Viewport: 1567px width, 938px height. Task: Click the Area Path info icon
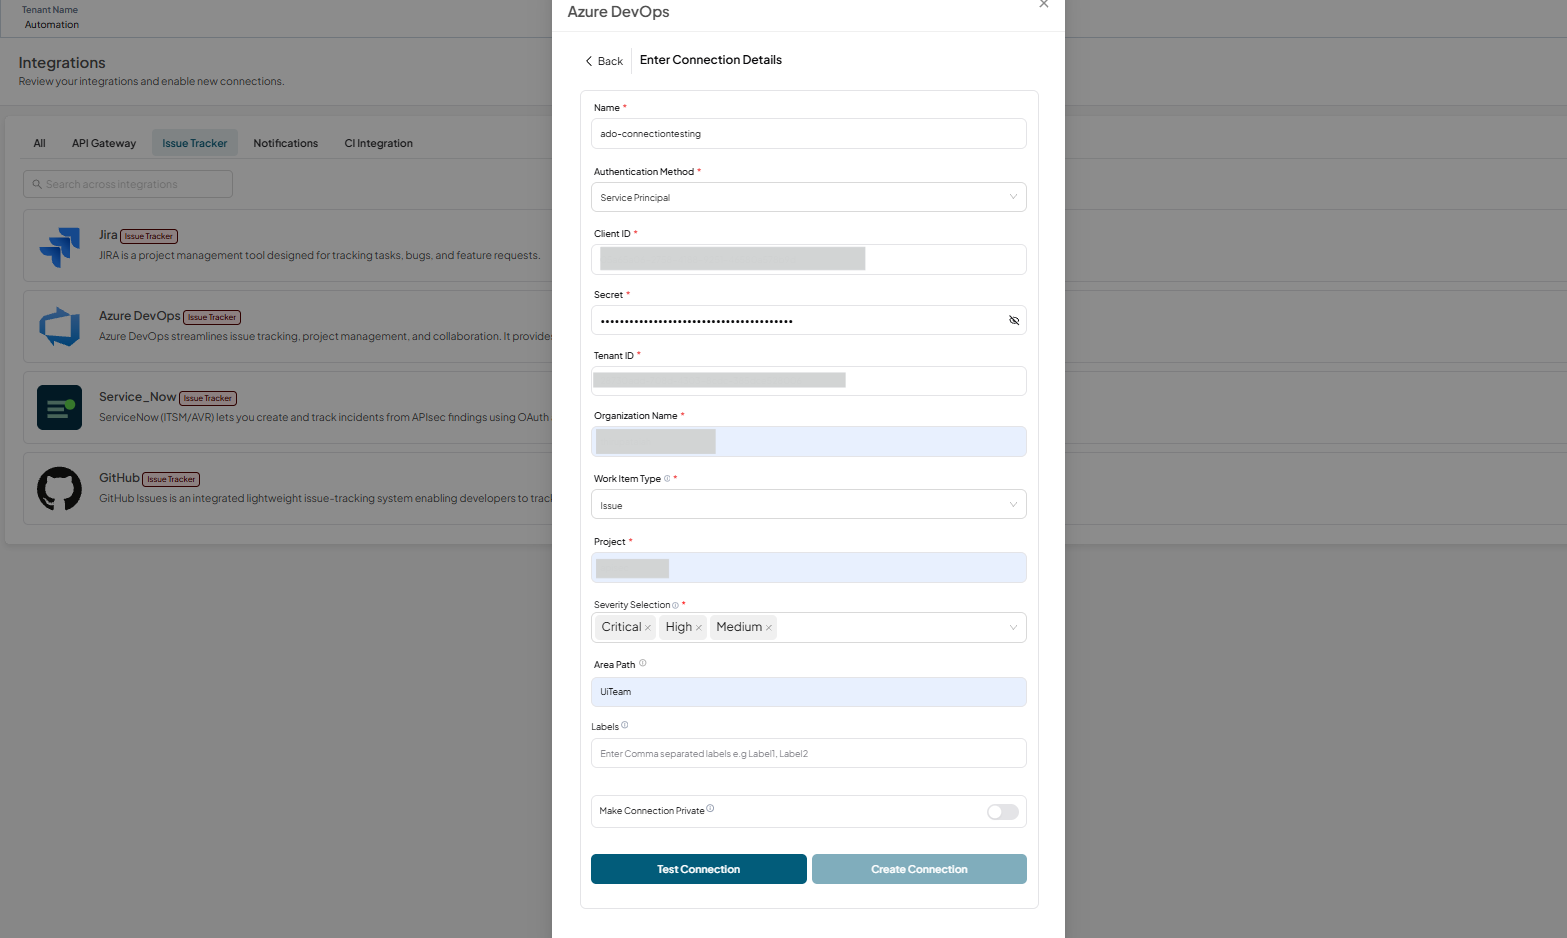pos(643,663)
